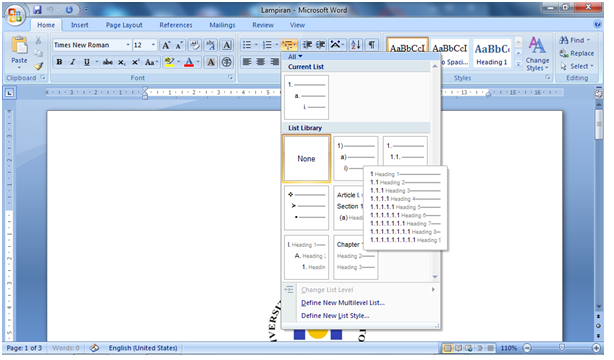Screen dimensions: 614x360
Task: Click the Cut scissors icon
Action: [x=38, y=40]
